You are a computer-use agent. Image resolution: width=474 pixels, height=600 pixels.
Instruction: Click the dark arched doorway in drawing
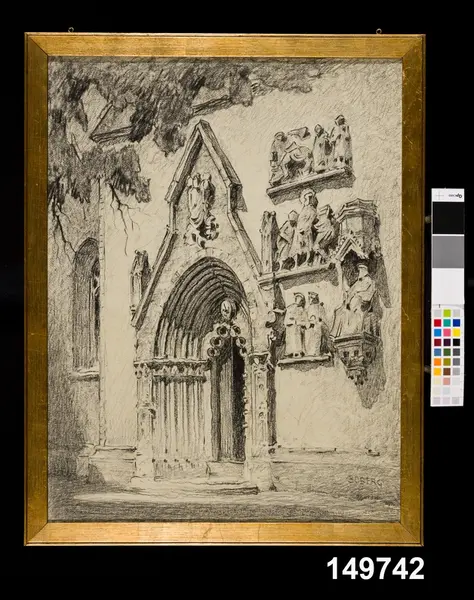(227, 398)
